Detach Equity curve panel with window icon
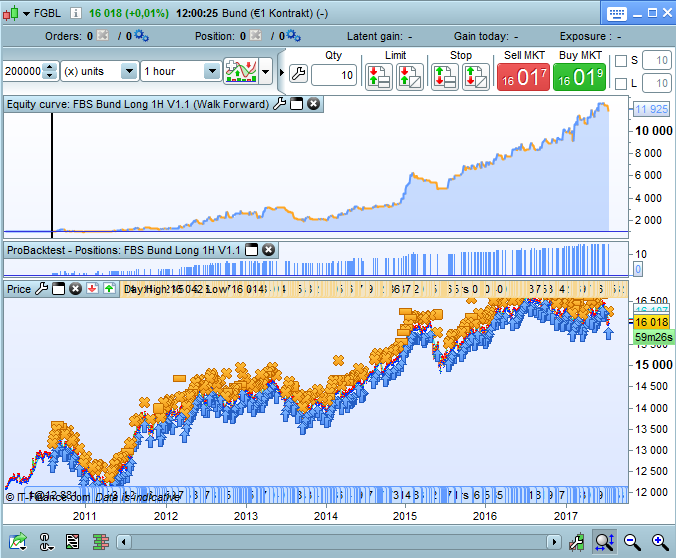Image resolution: width=676 pixels, height=558 pixels. 297,104
